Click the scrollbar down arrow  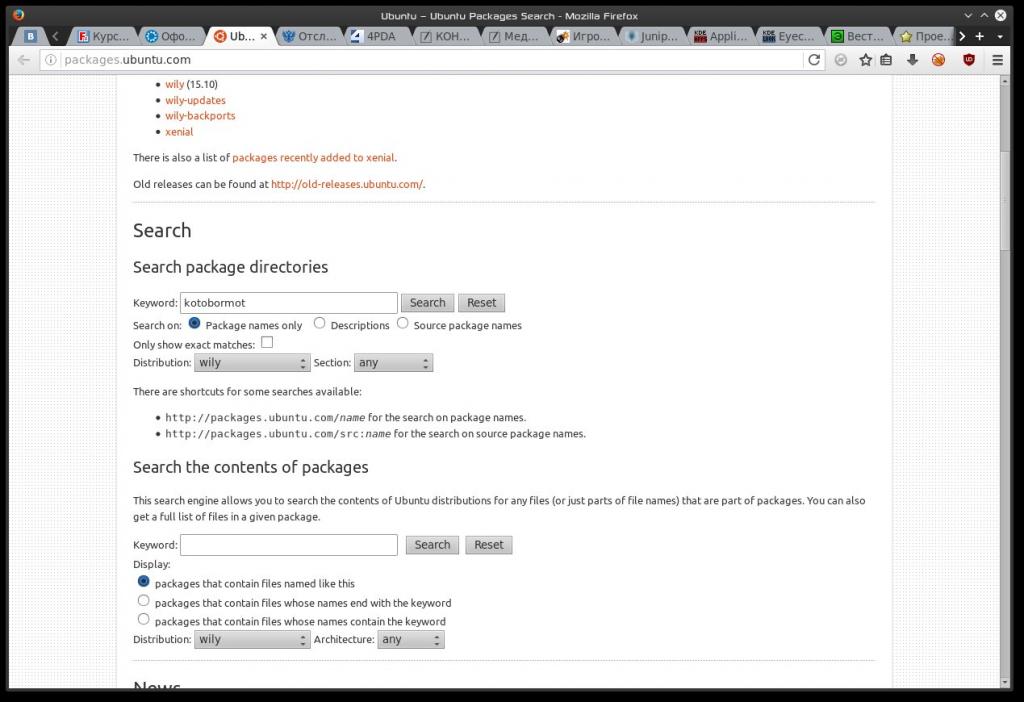1004,682
